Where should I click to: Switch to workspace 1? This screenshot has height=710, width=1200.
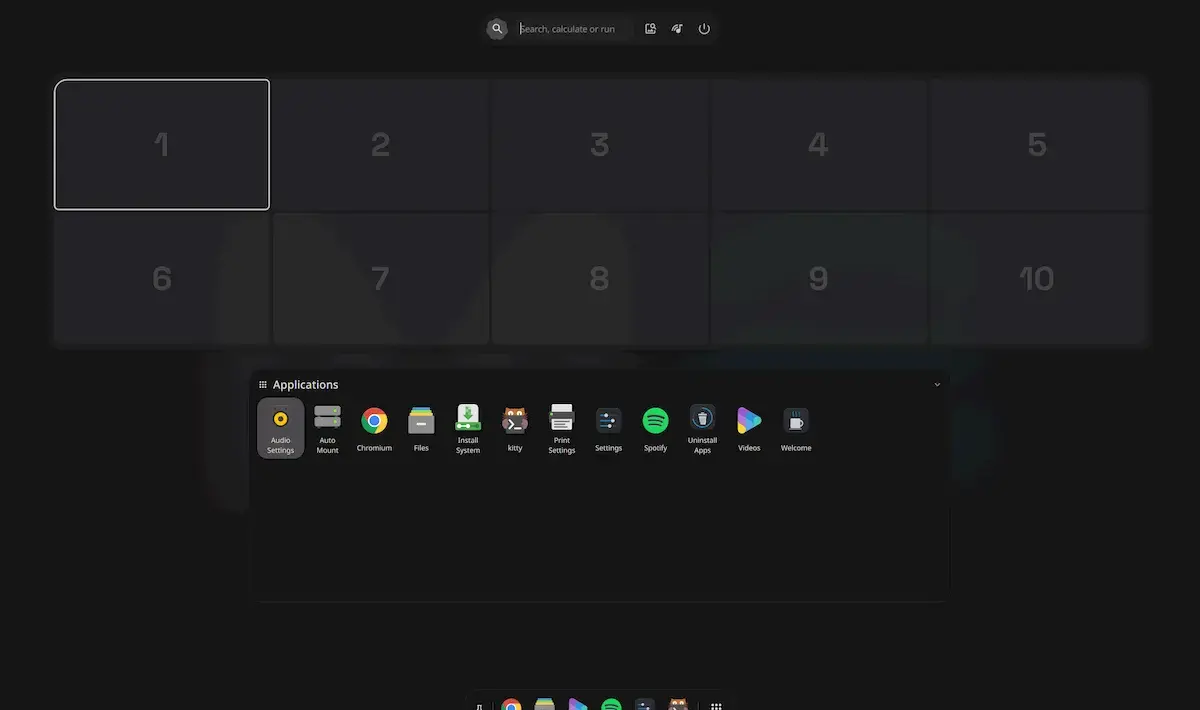[162, 145]
